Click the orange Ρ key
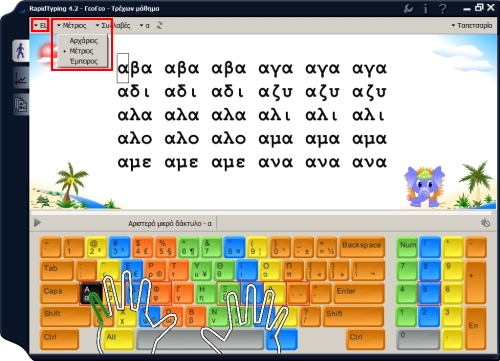Viewport: 500px width, 361px height. click(x=156, y=270)
